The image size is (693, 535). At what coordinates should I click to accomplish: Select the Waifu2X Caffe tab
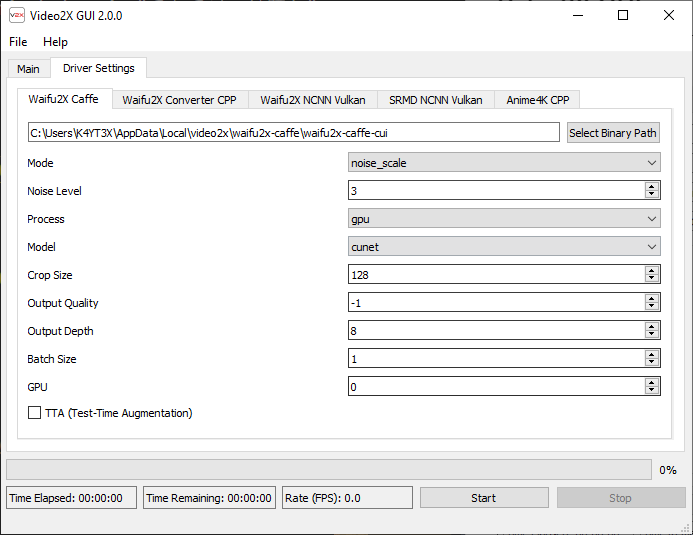click(x=64, y=99)
